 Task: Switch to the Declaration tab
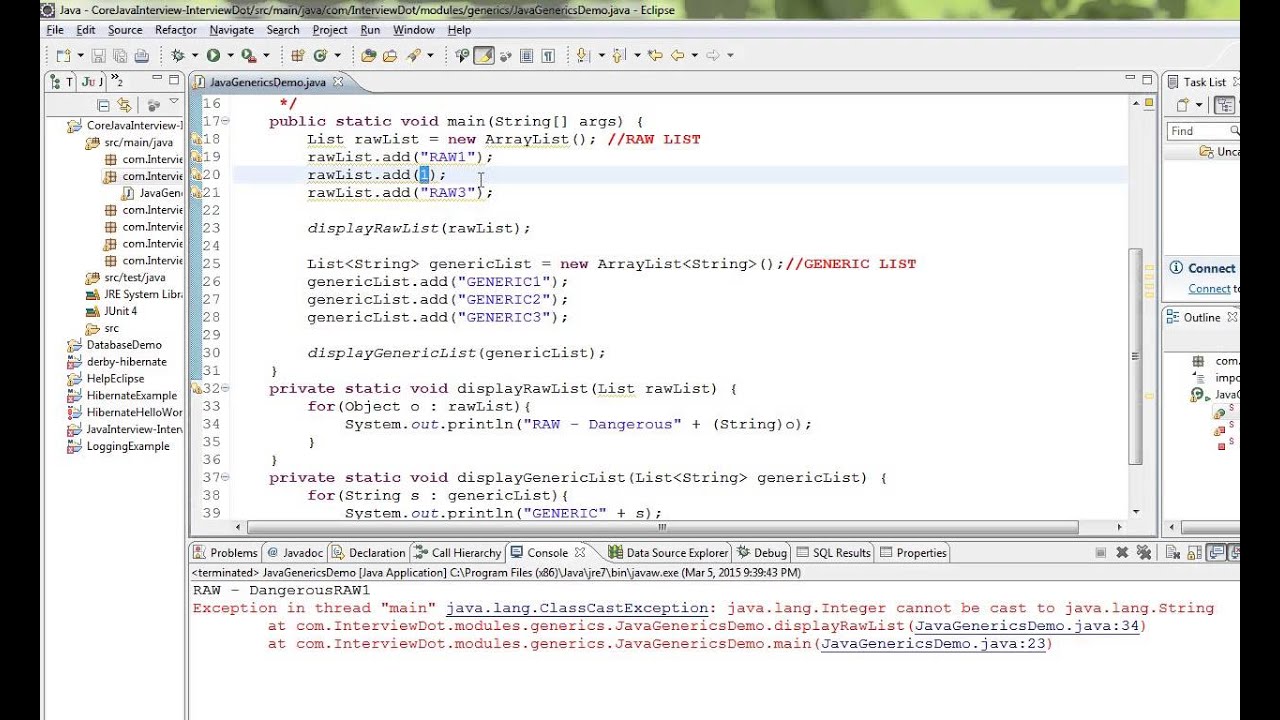click(368, 552)
